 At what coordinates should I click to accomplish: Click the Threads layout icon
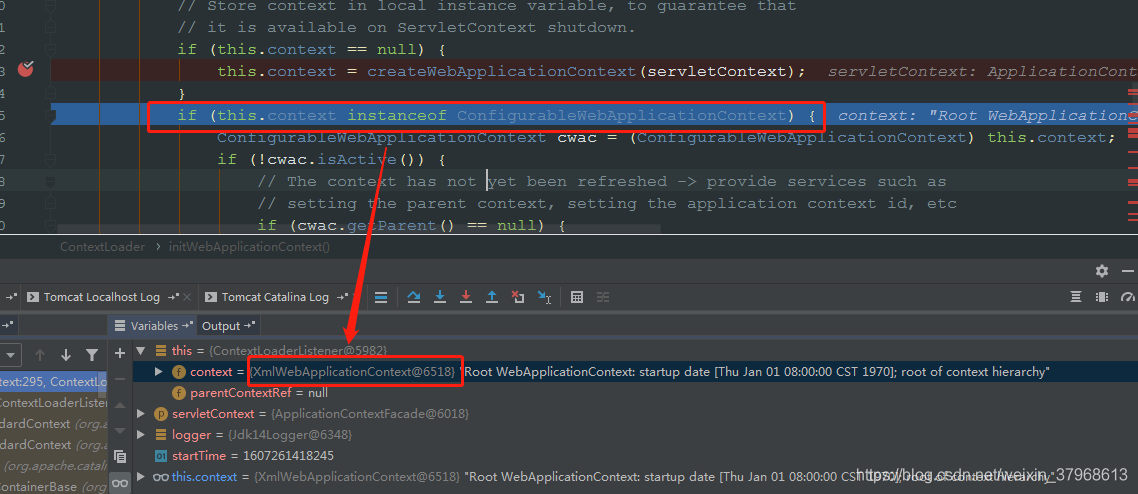1076,297
